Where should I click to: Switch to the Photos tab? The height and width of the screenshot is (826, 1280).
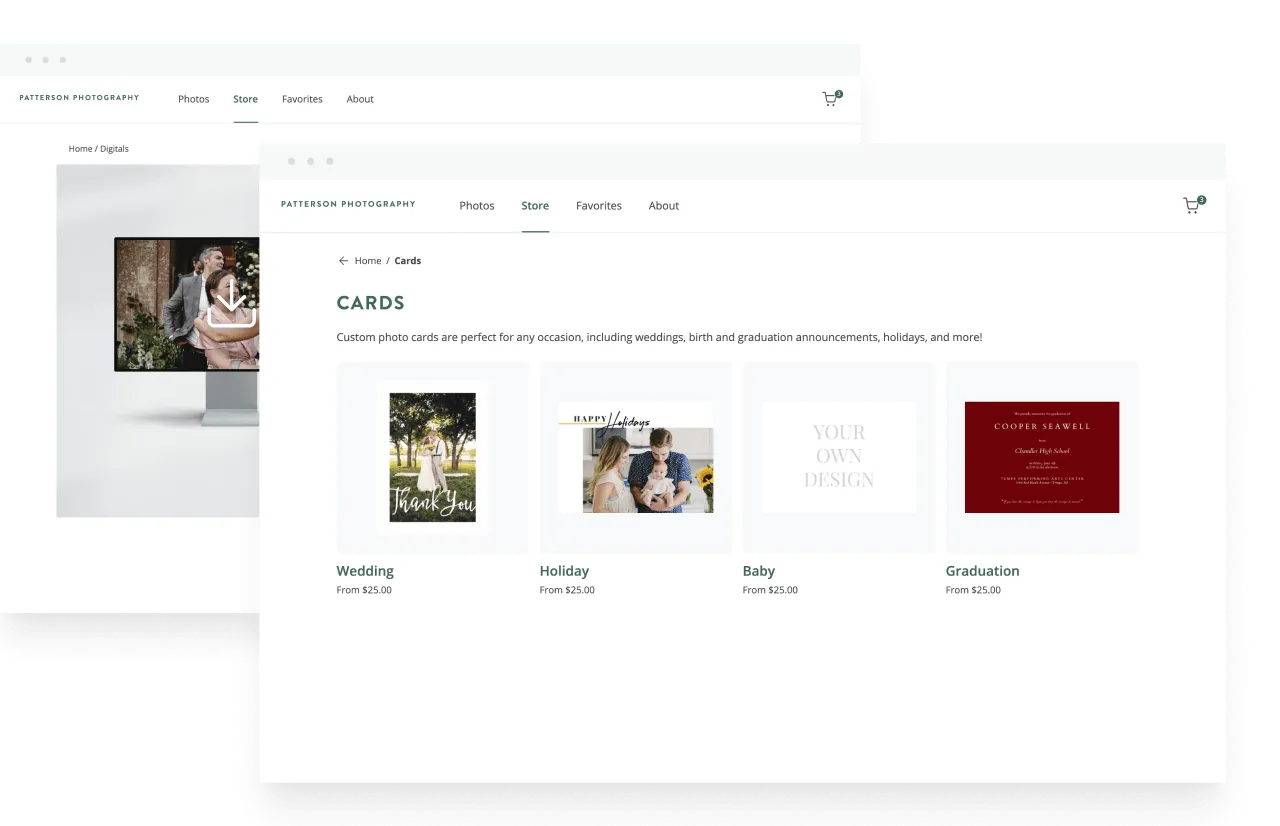[x=477, y=205]
